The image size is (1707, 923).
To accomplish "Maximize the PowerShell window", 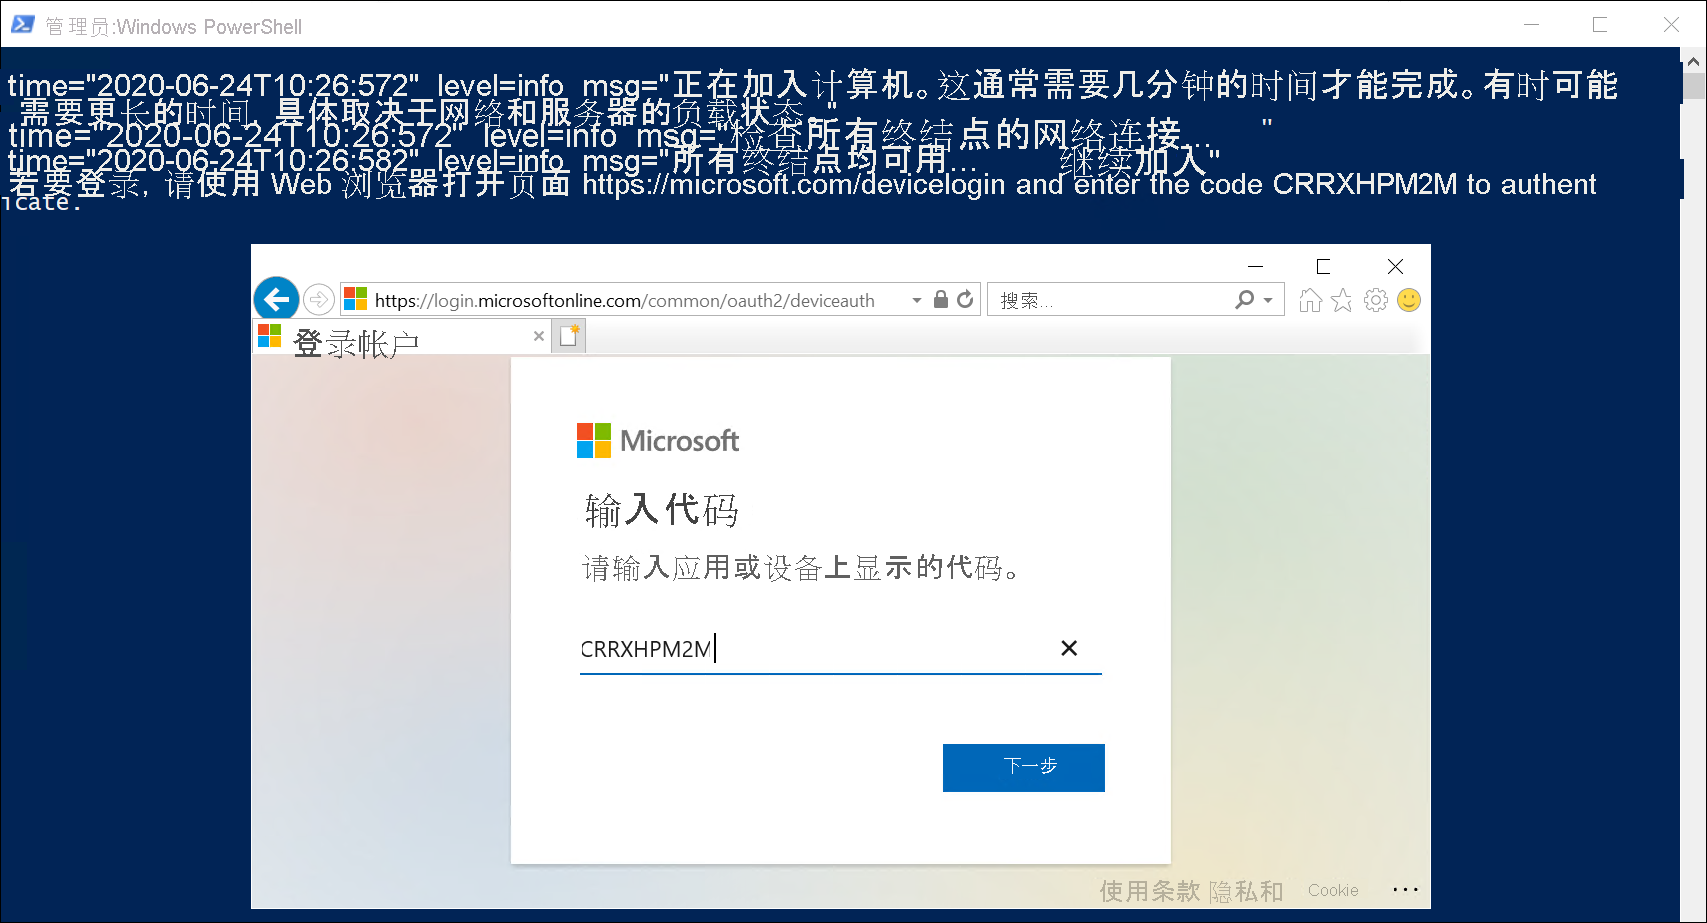I will [x=1600, y=24].
